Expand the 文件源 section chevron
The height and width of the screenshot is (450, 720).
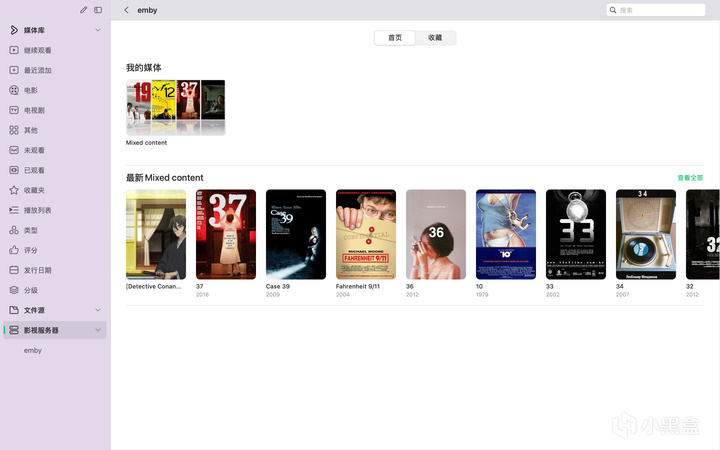[98, 310]
